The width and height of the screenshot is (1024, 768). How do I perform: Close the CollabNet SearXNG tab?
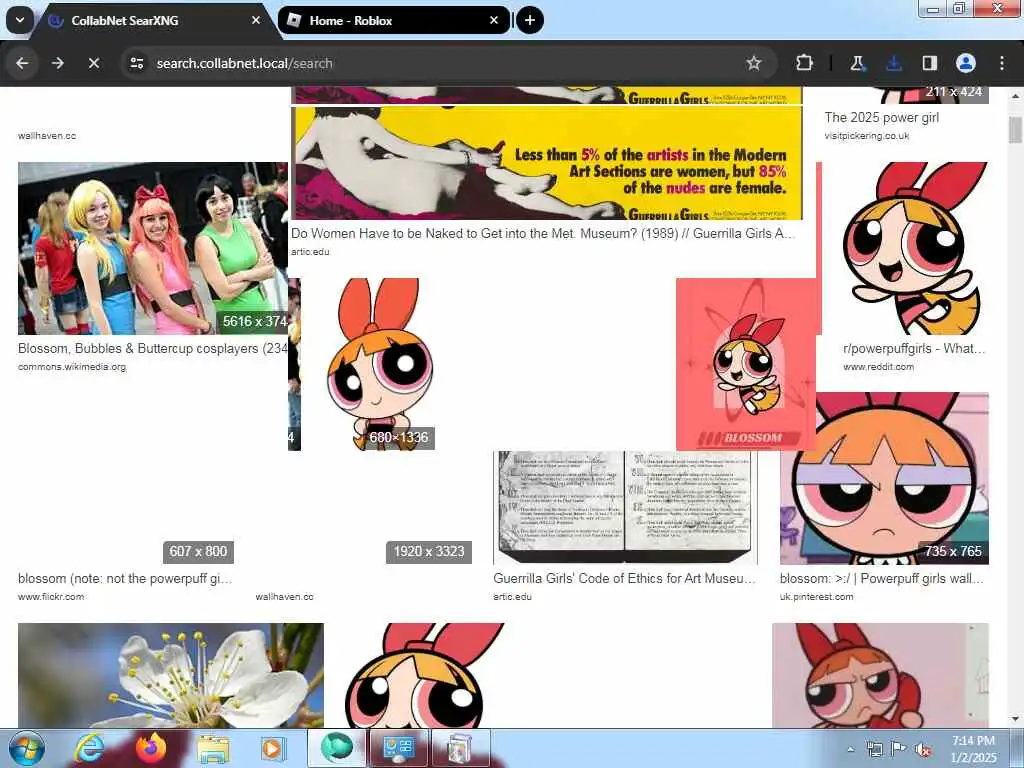[x=256, y=20]
